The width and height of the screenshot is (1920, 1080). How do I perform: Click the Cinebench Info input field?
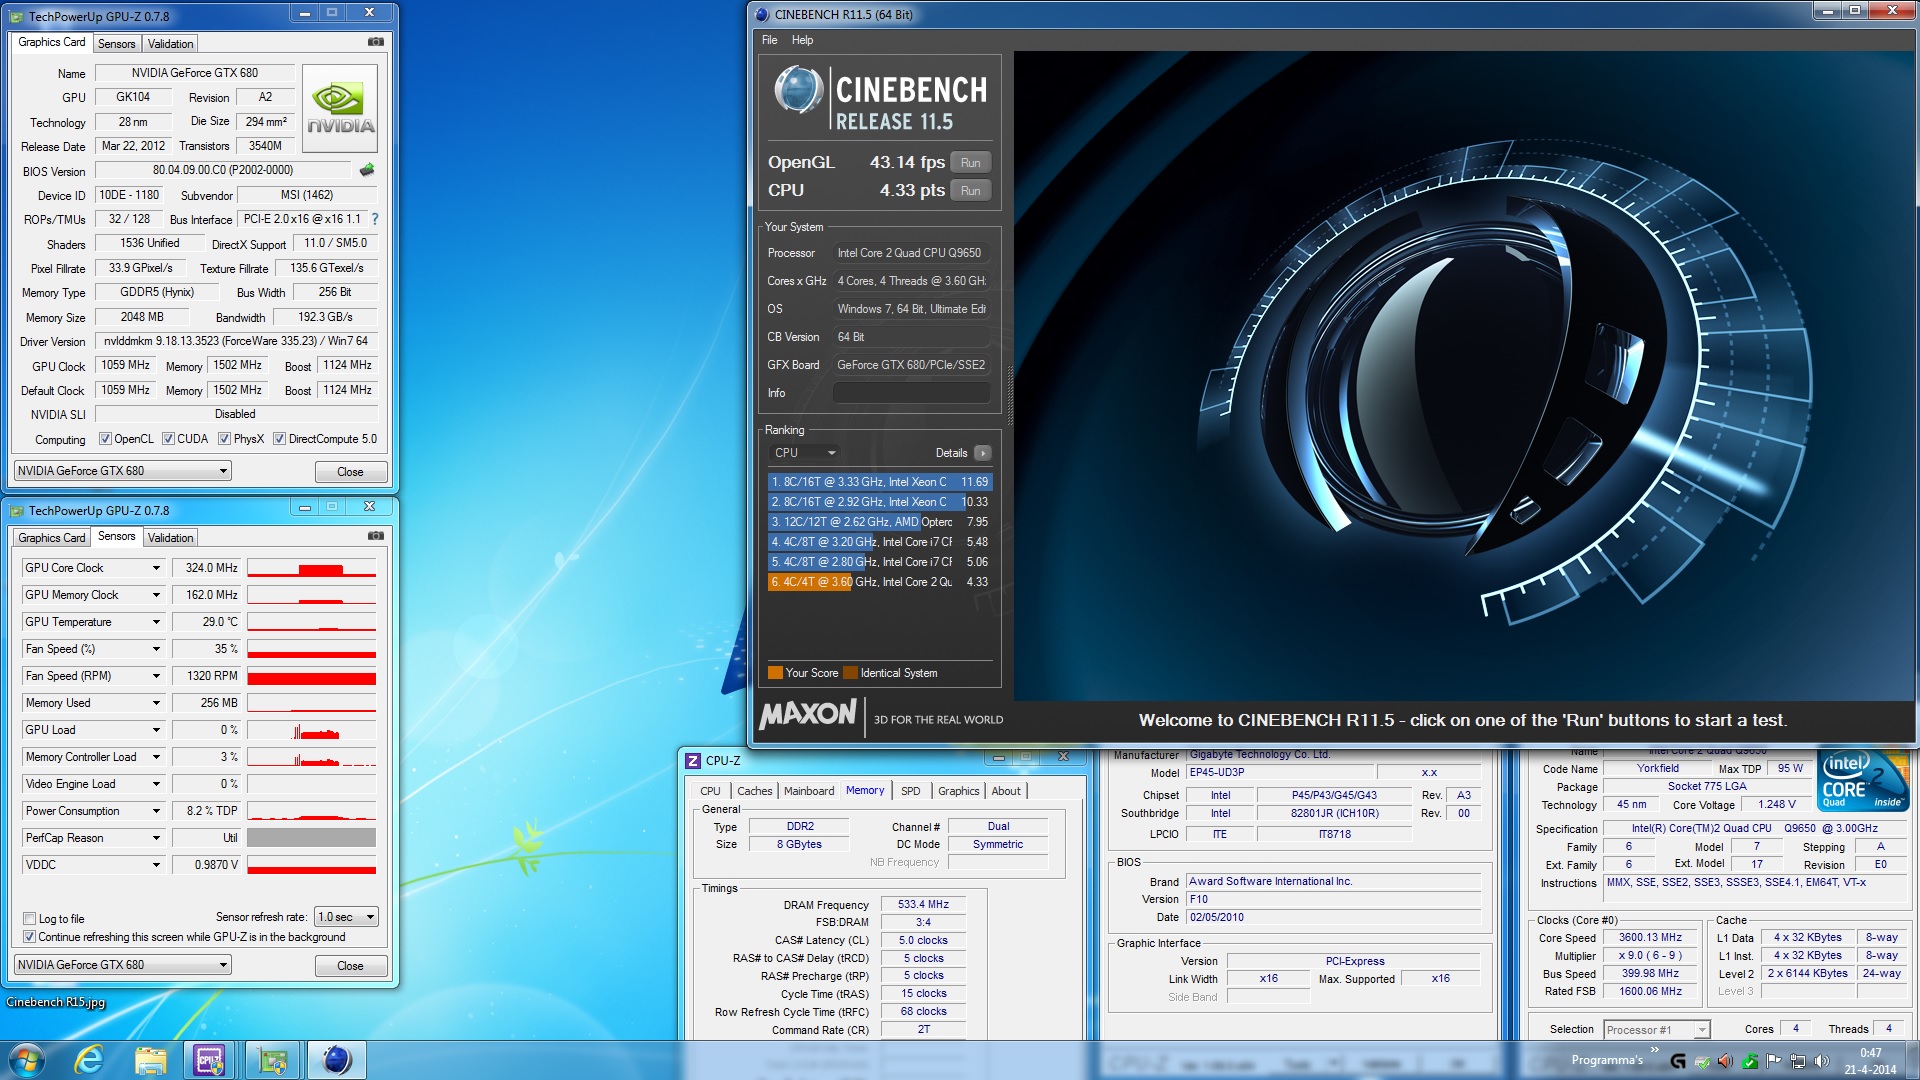911,393
